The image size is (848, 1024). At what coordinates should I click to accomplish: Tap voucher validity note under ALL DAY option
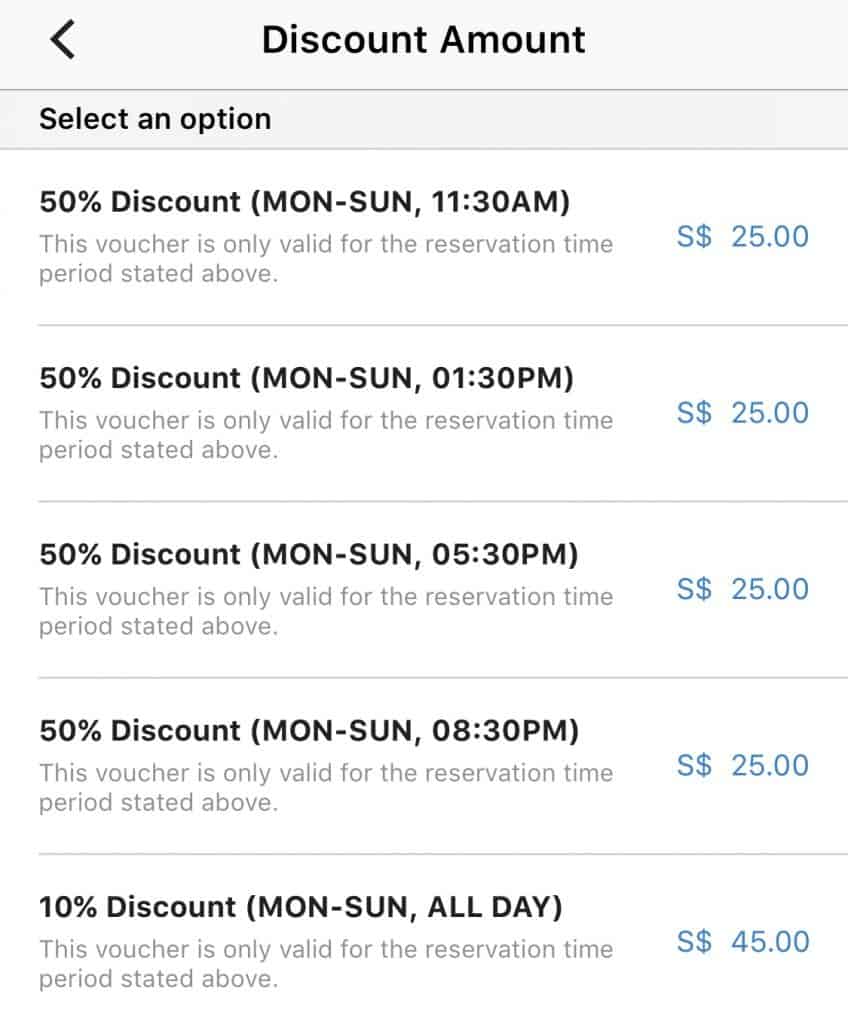[326, 964]
